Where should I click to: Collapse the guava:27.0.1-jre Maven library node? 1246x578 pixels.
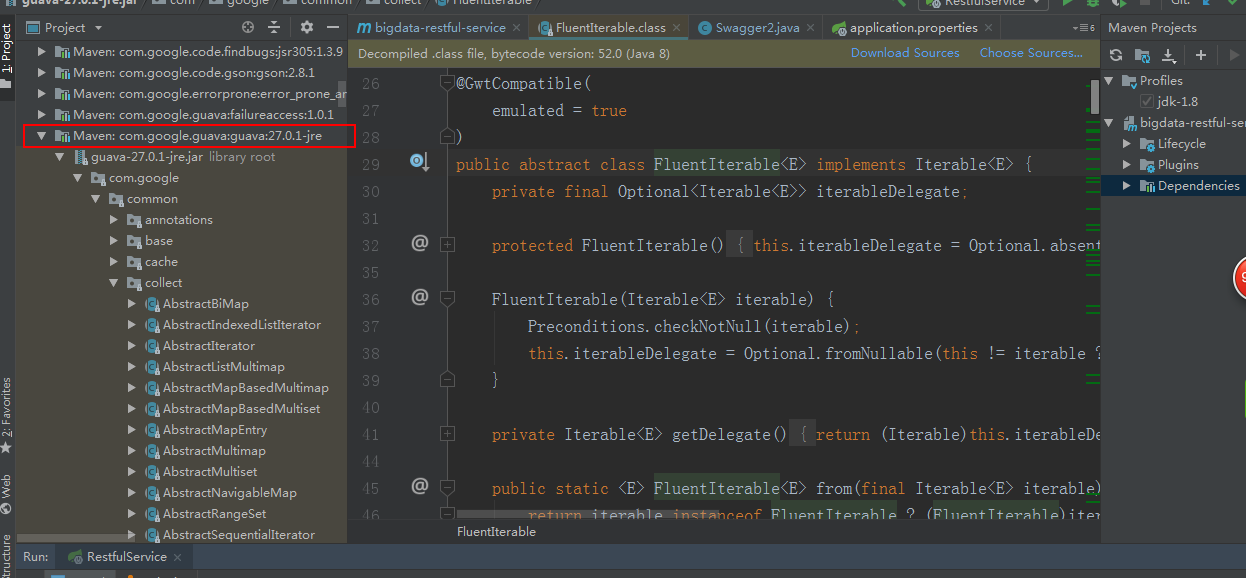point(42,135)
